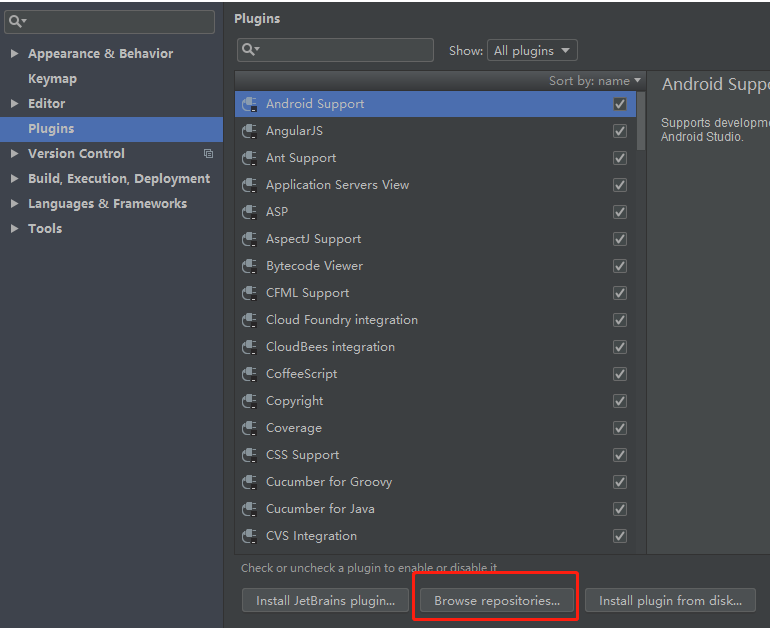
Task: Click the CoffeeScript plugin icon
Action: (x=250, y=374)
